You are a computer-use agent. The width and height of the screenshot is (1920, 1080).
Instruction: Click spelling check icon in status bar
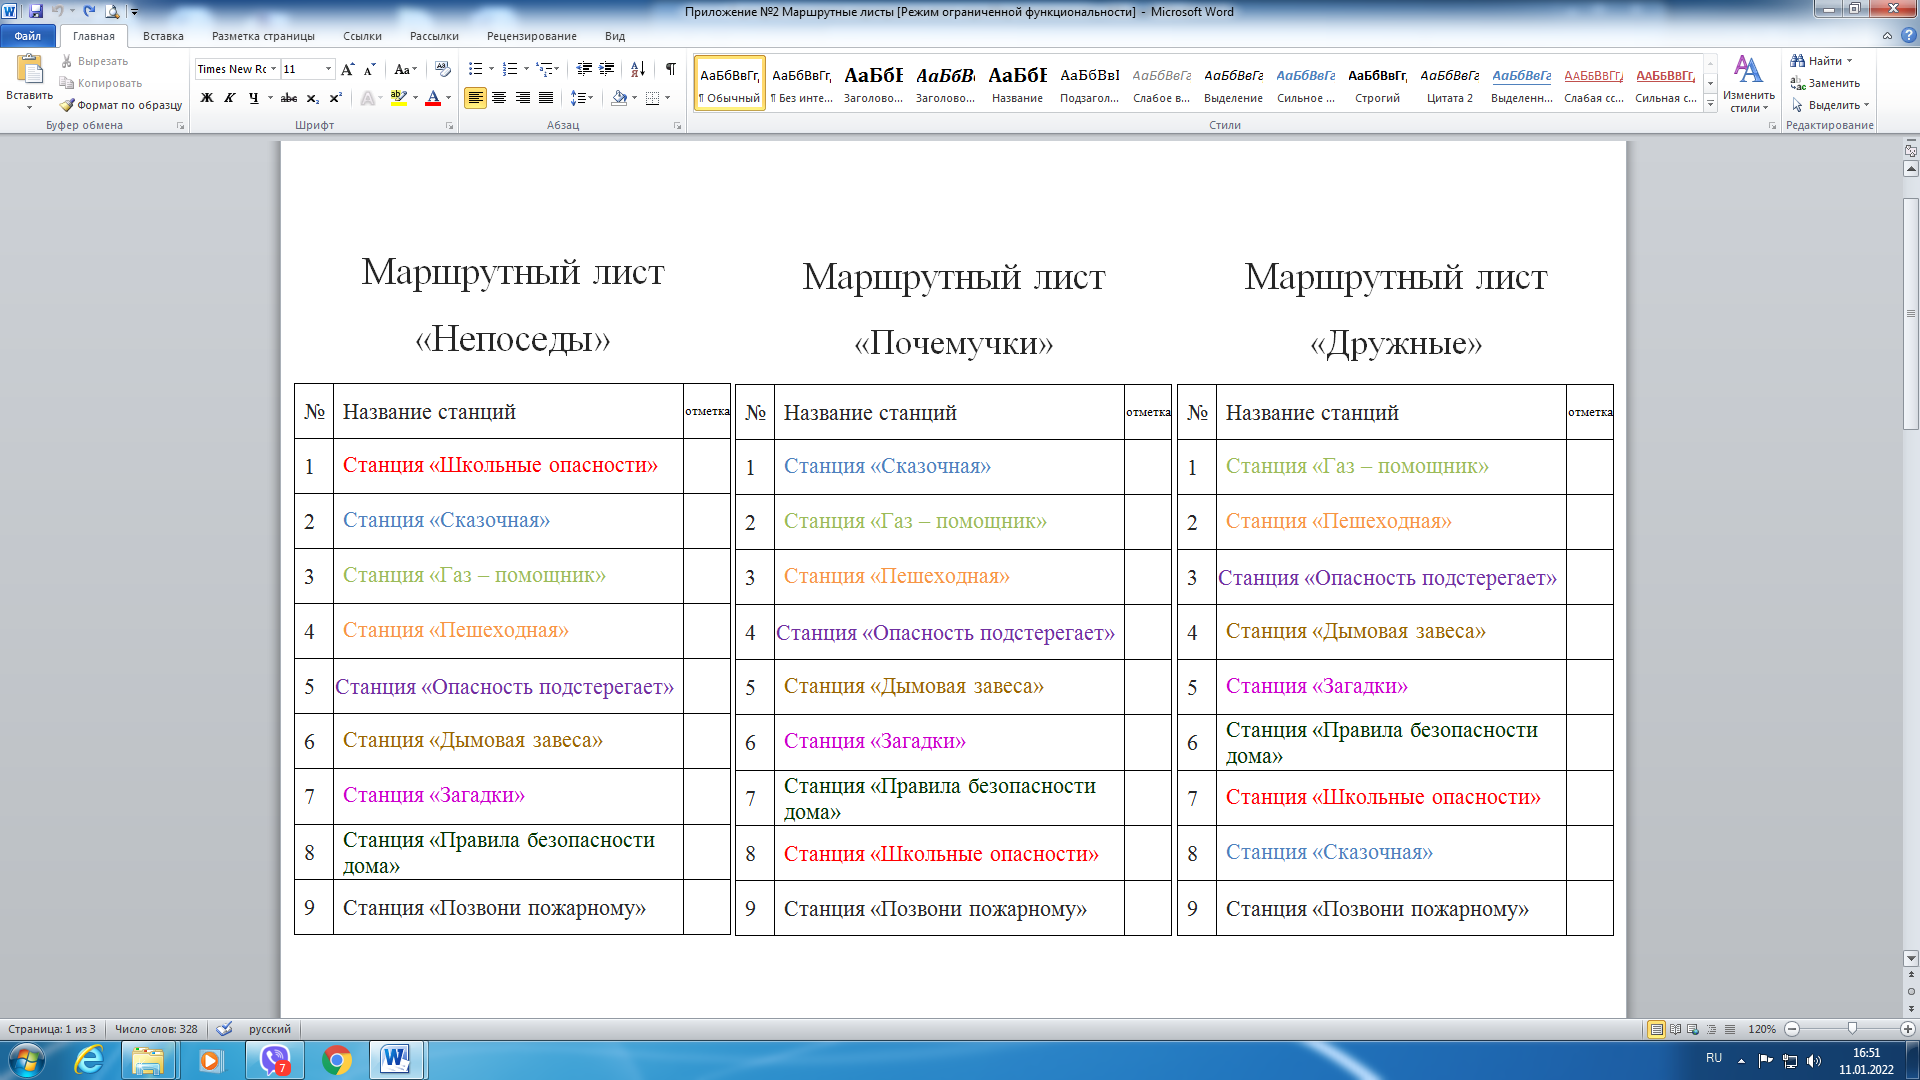click(x=225, y=1029)
